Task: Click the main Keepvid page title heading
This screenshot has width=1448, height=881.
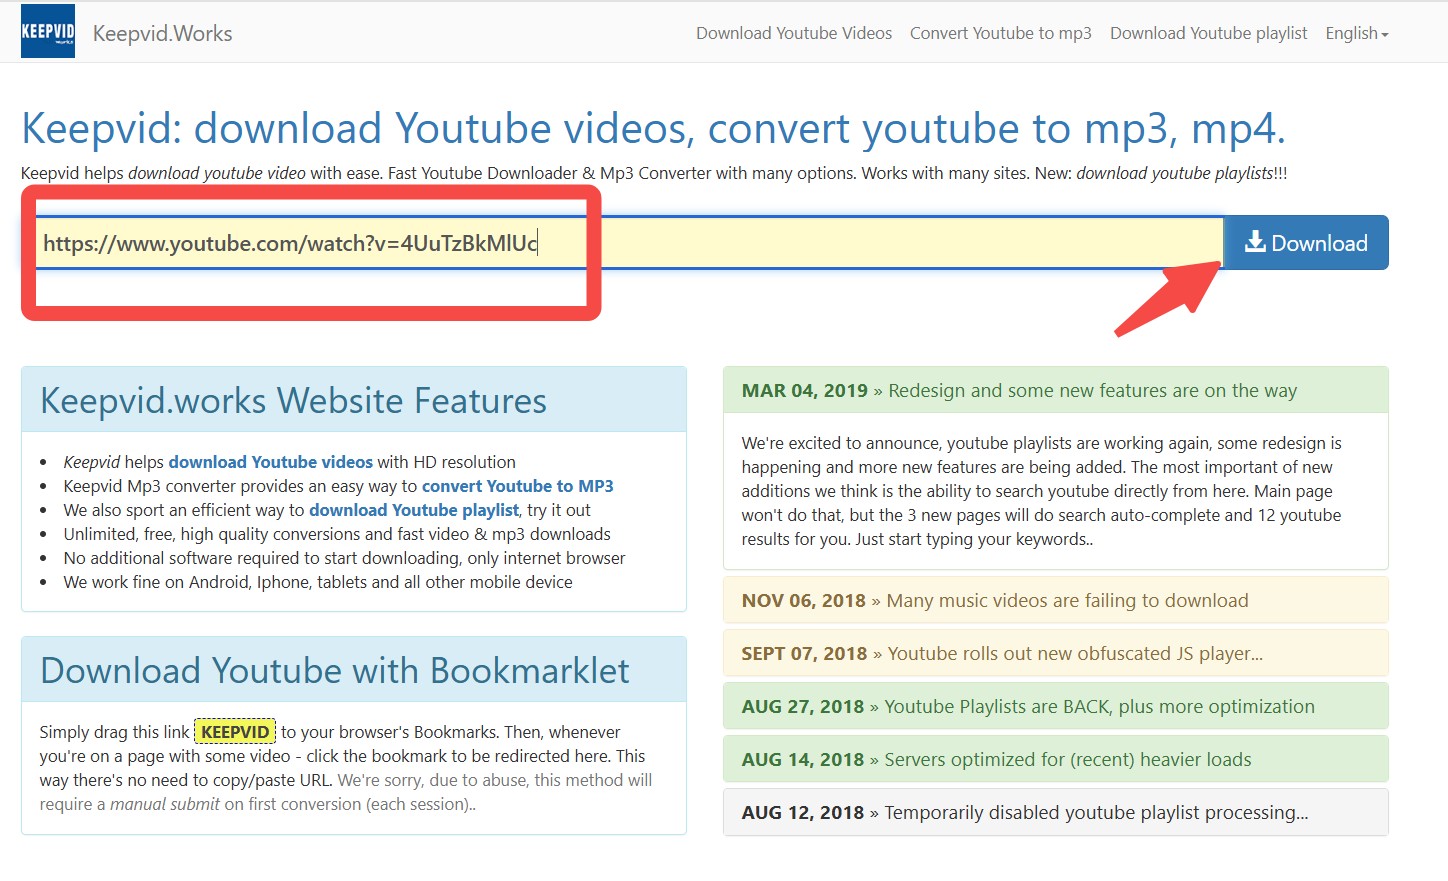Action: click(x=653, y=128)
